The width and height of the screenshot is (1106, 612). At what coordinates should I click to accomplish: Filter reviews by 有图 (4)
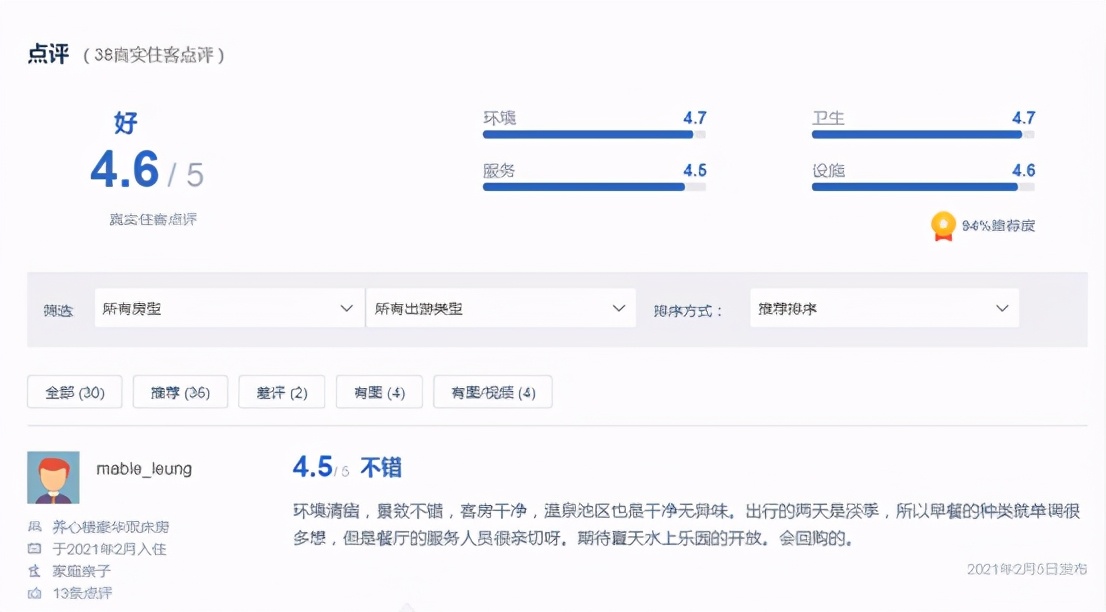point(379,391)
